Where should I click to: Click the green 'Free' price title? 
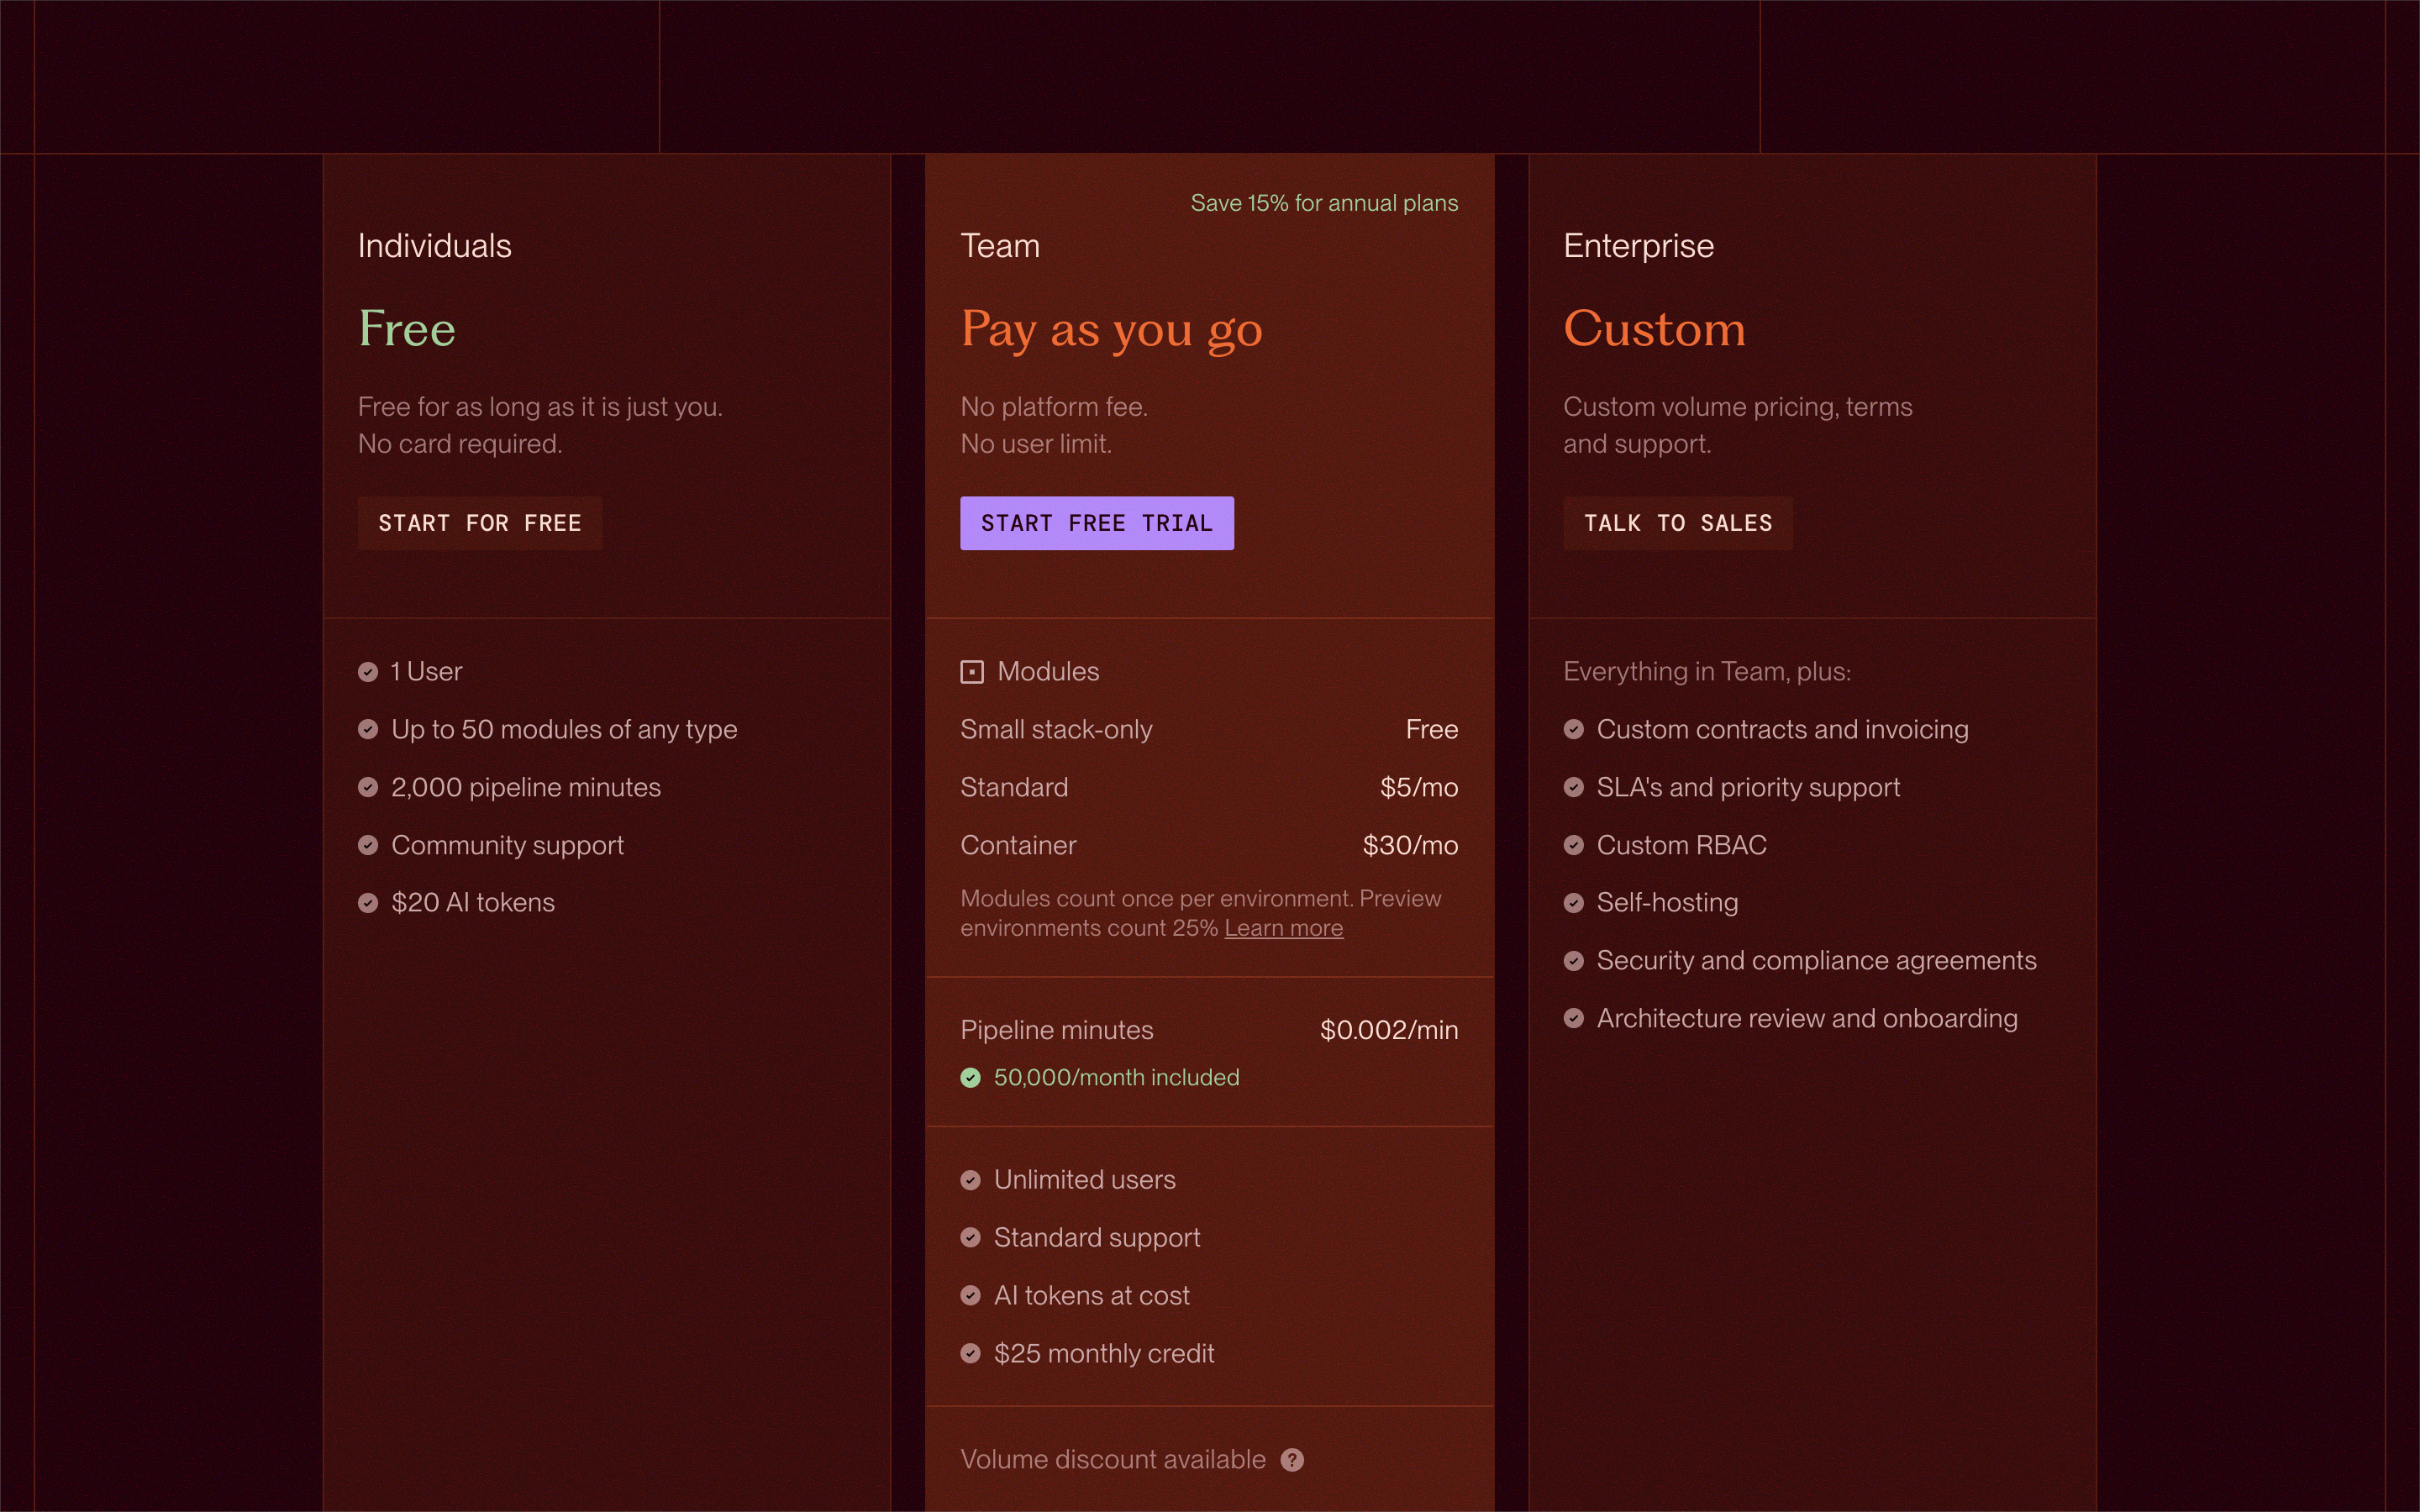[407, 328]
